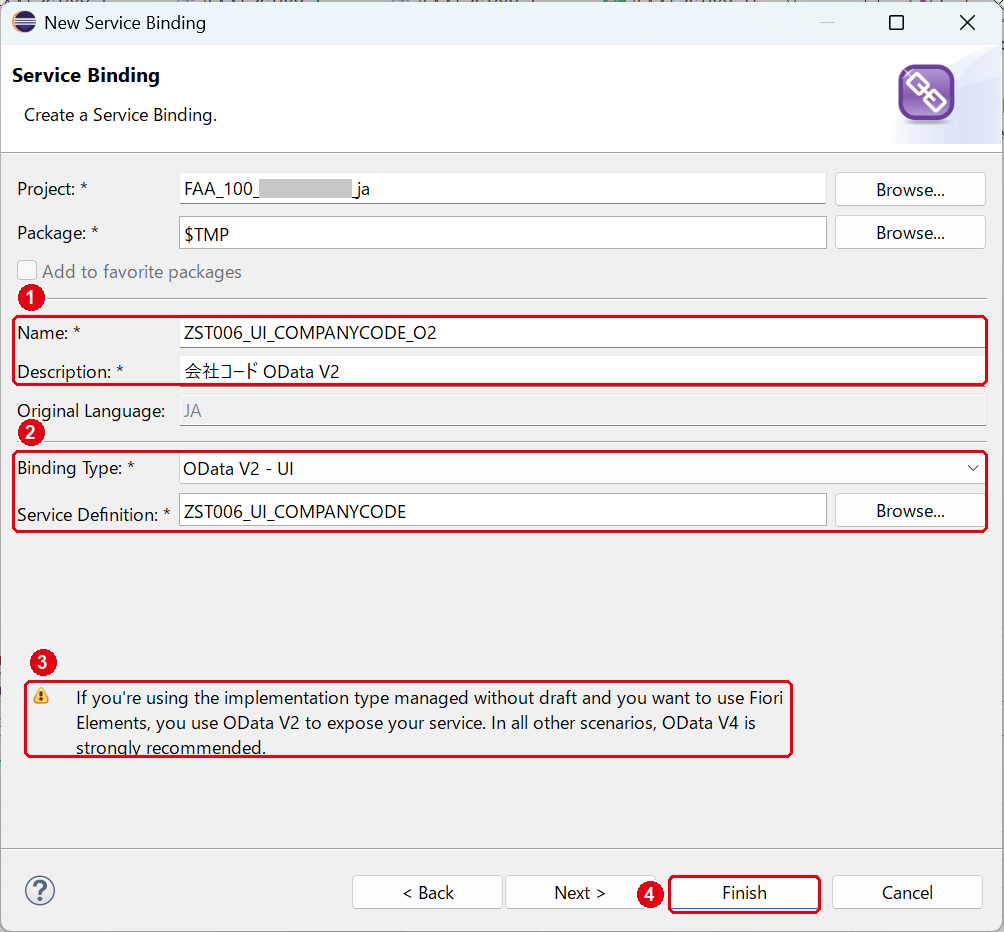Click the help question mark icon
The width and height of the screenshot is (1004, 932).
(x=40, y=890)
